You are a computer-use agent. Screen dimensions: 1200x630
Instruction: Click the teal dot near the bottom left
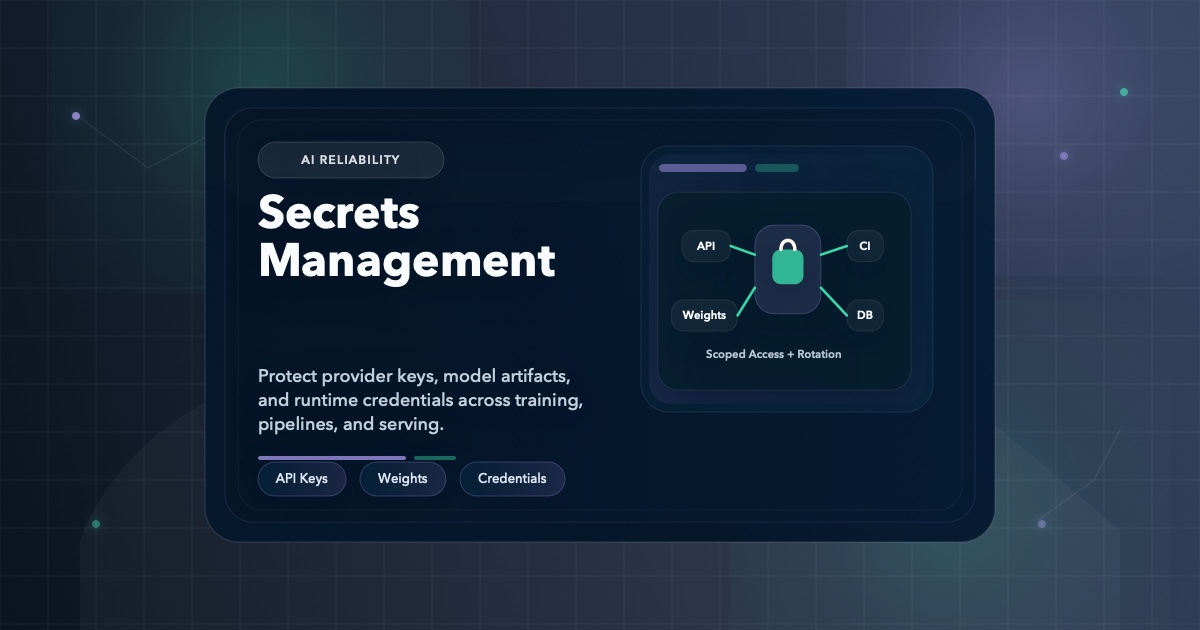click(x=96, y=522)
